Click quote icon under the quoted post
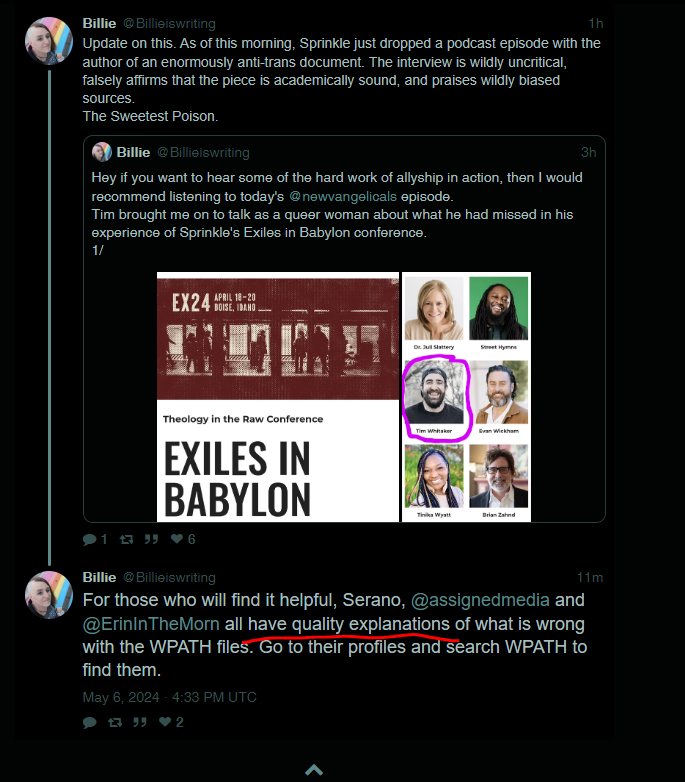 click(x=152, y=539)
